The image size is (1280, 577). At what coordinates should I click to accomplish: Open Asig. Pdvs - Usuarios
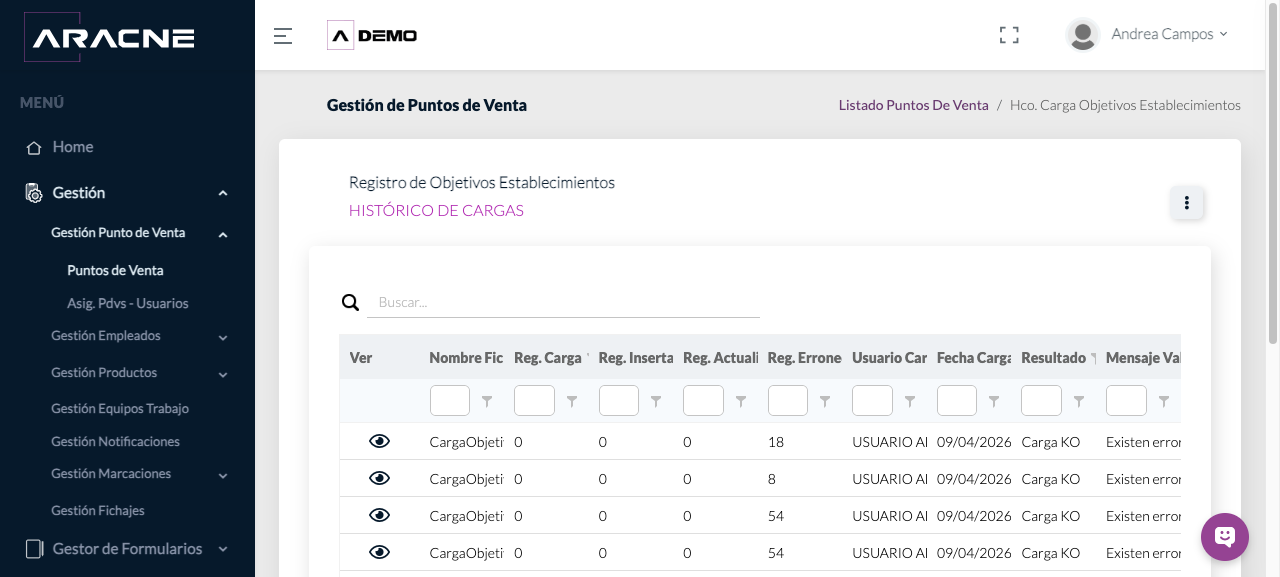click(x=128, y=303)
